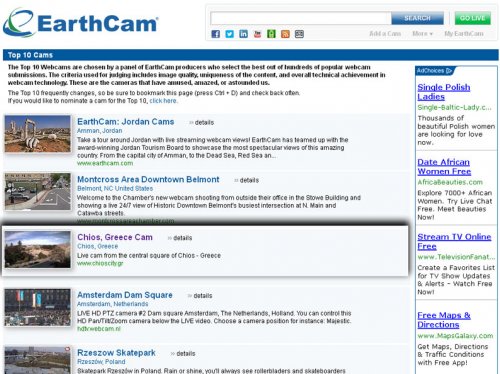Open the EarthCam: Jordan Cams title
Screen dimensions: 500x374
coord(126,122)
